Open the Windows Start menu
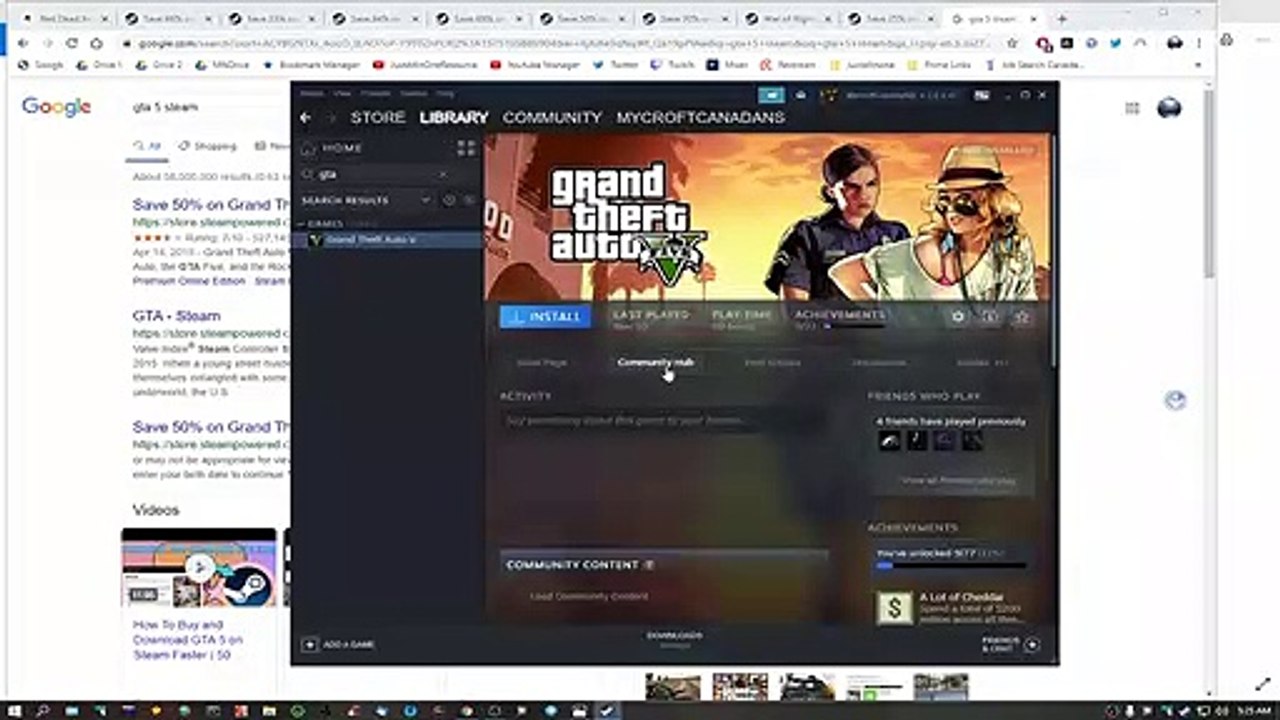Viewport: 1280px width, 720px height. 16,710
